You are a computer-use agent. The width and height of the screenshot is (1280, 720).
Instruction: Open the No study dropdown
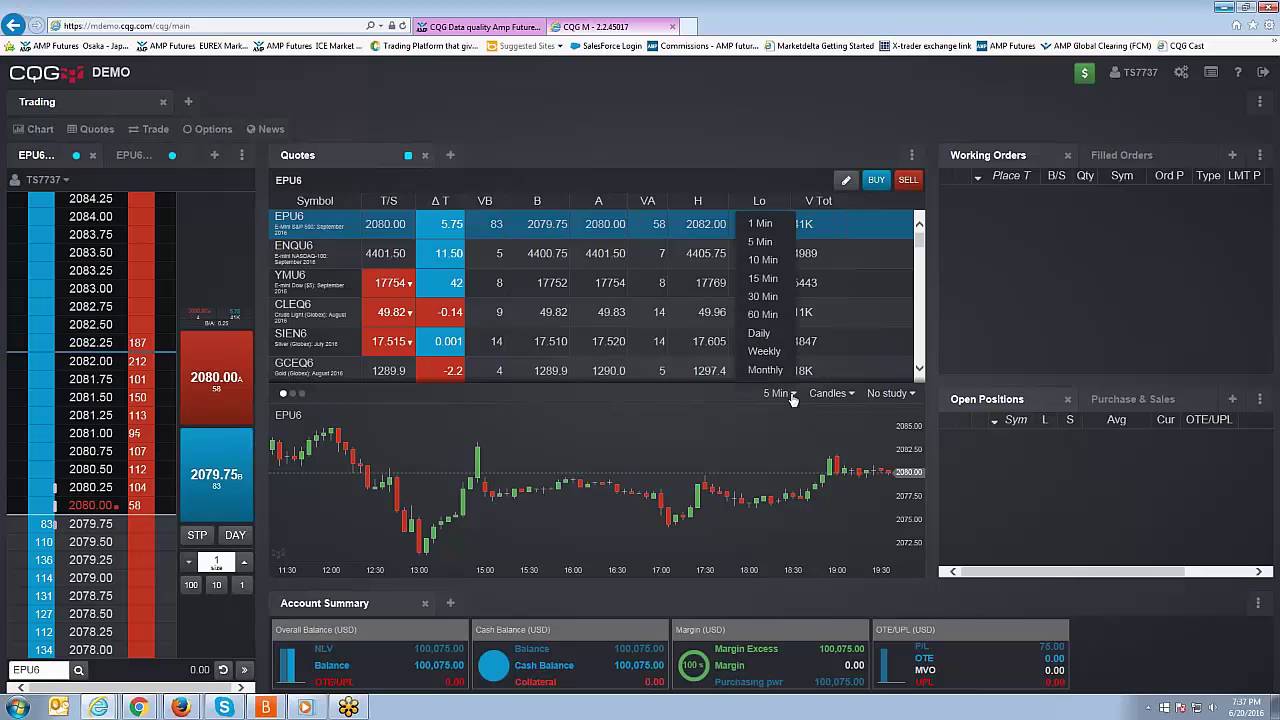tap(891, 393)
